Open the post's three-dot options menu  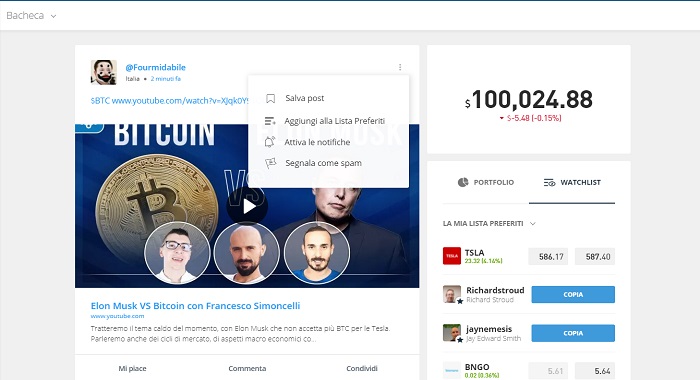tap(400, 67)
